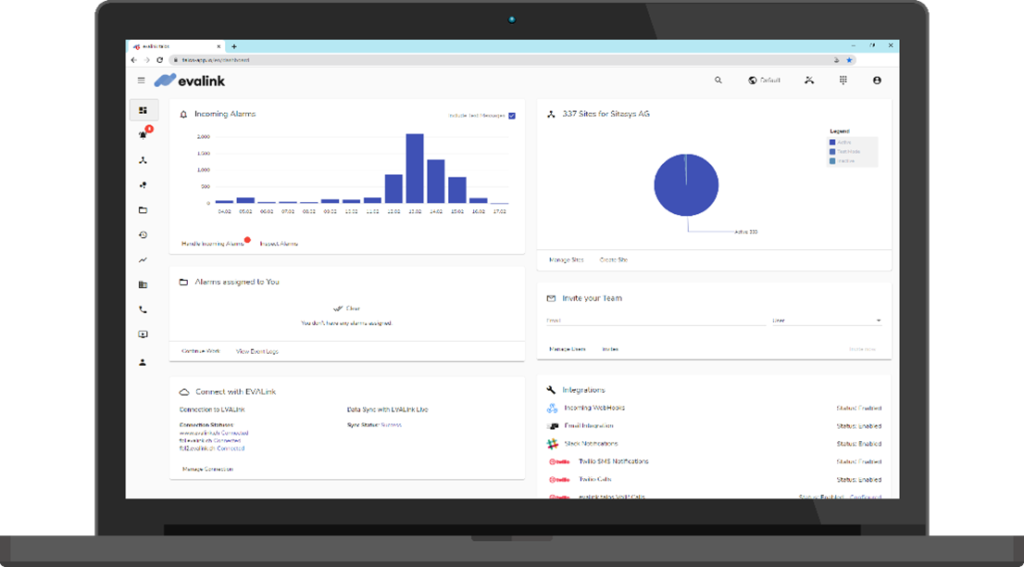The image size is (1024, 567).
Task: Click the Continue Work button
Action: tap(200, 351)
